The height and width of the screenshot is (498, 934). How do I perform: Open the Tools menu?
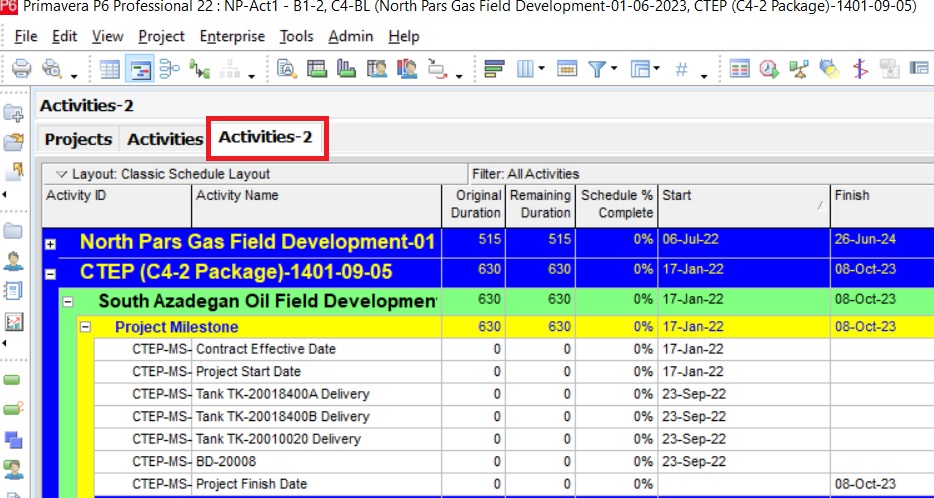click(297, 36)
